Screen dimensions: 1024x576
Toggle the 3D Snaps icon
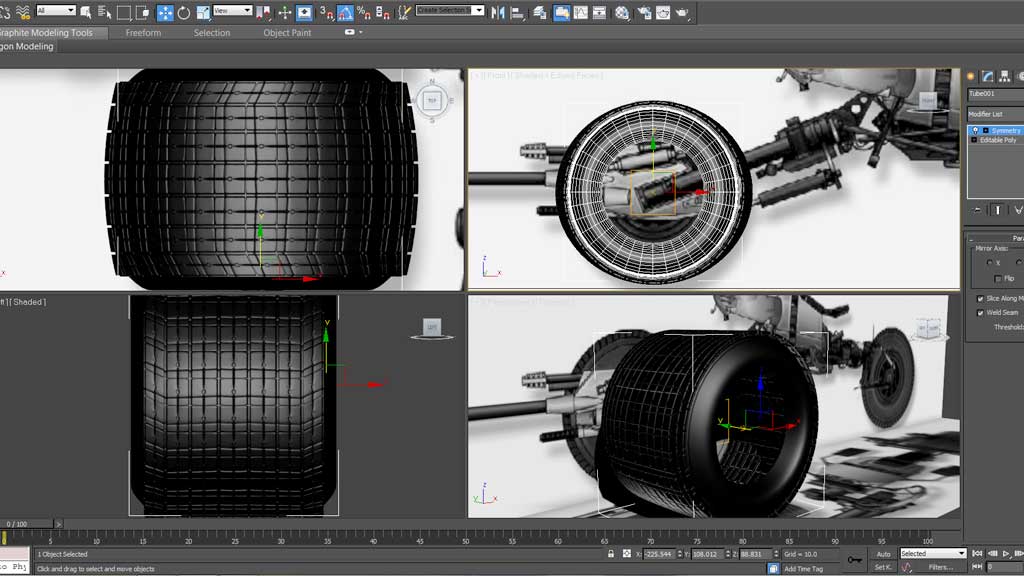tap(326, 12)
